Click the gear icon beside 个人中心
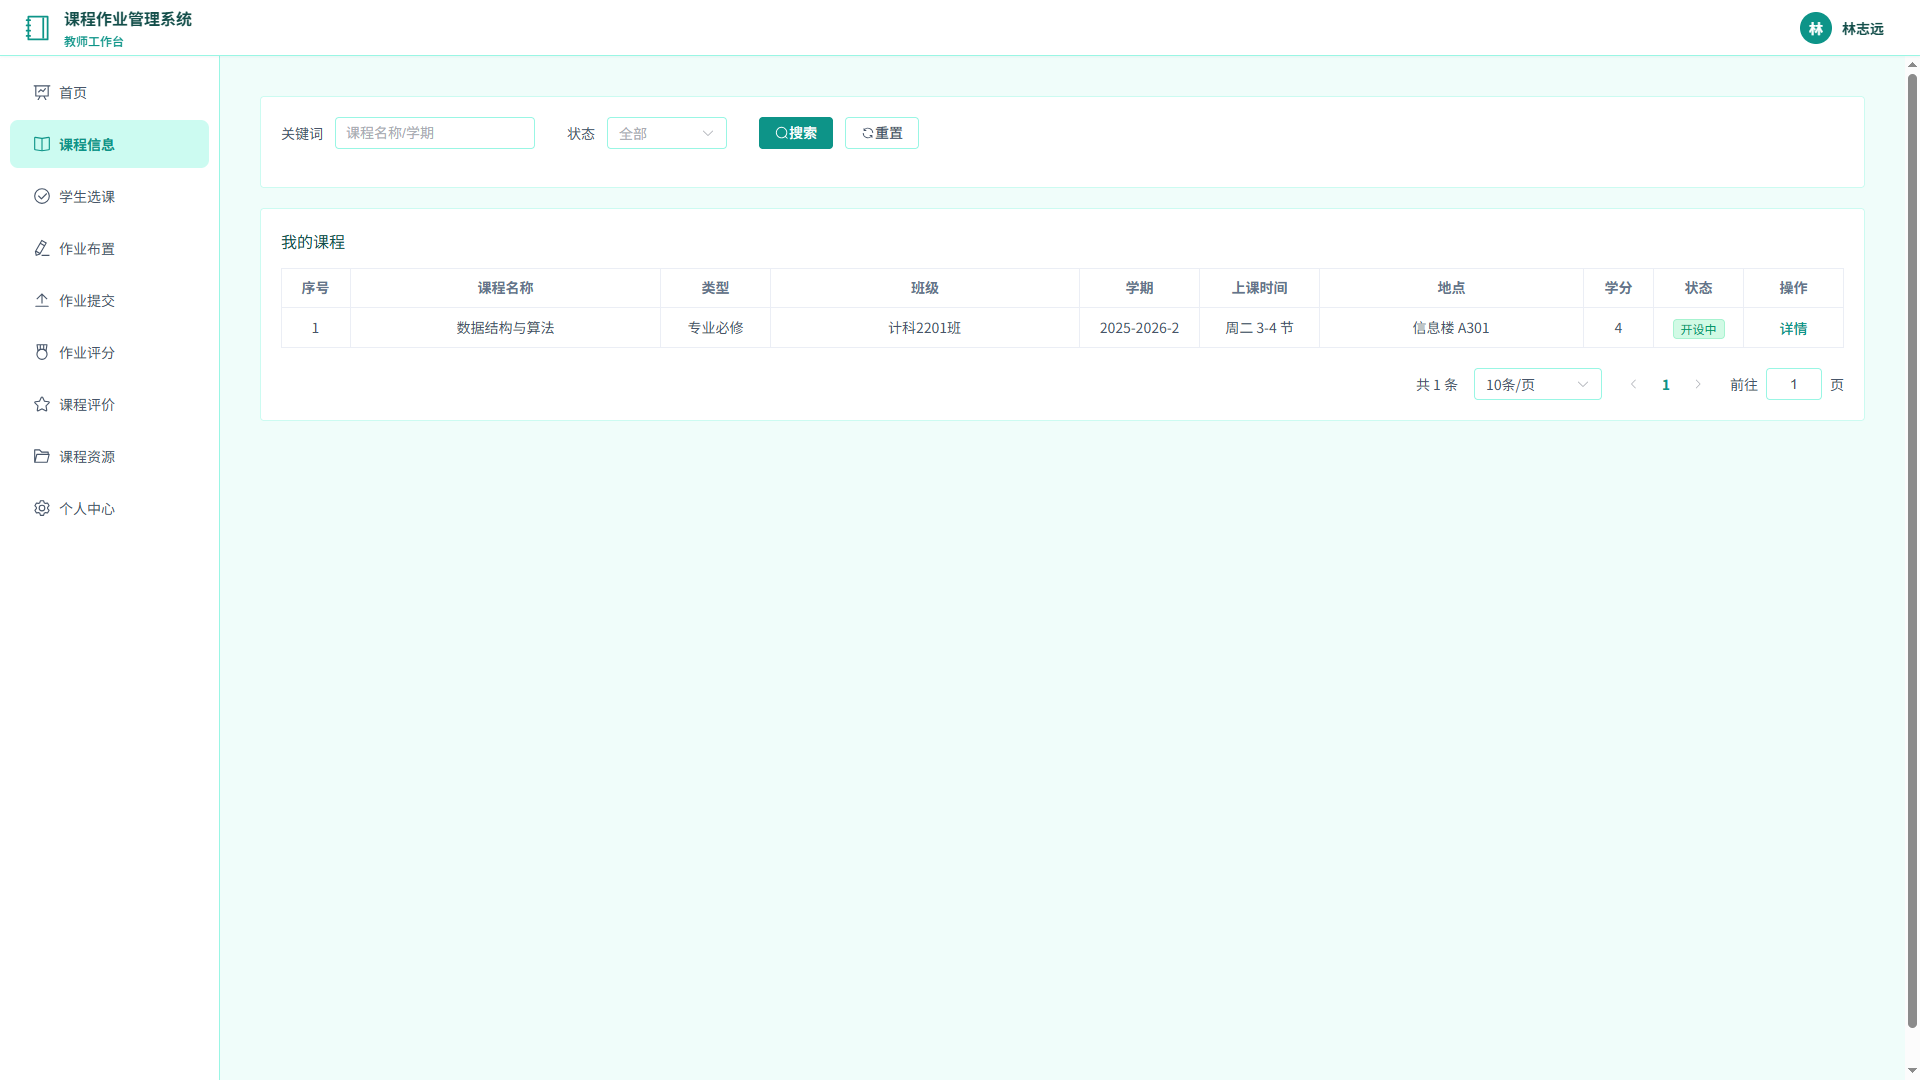 click(x=42, y=508)
